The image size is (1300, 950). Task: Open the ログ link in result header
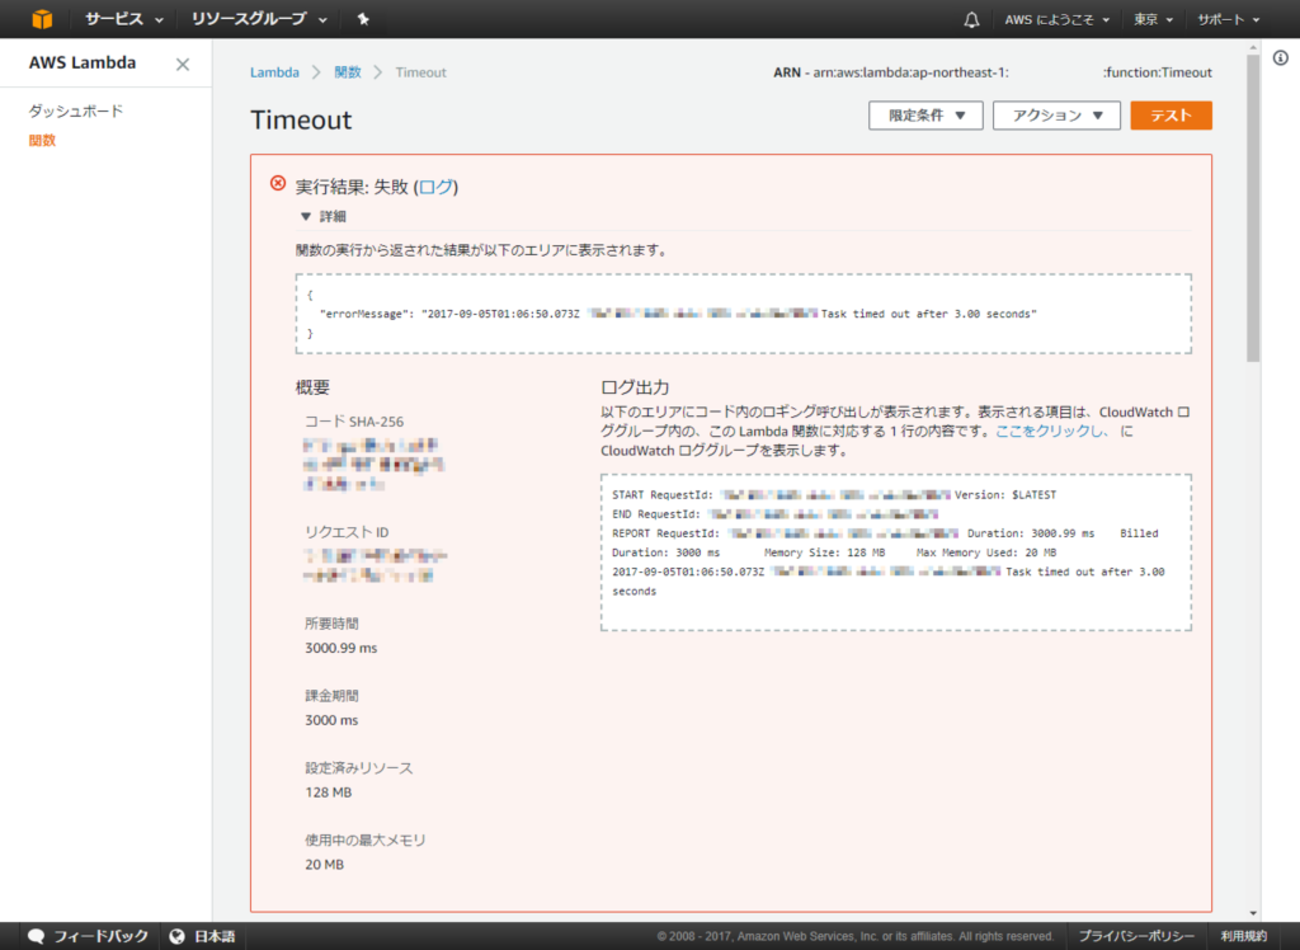point(435,187)
